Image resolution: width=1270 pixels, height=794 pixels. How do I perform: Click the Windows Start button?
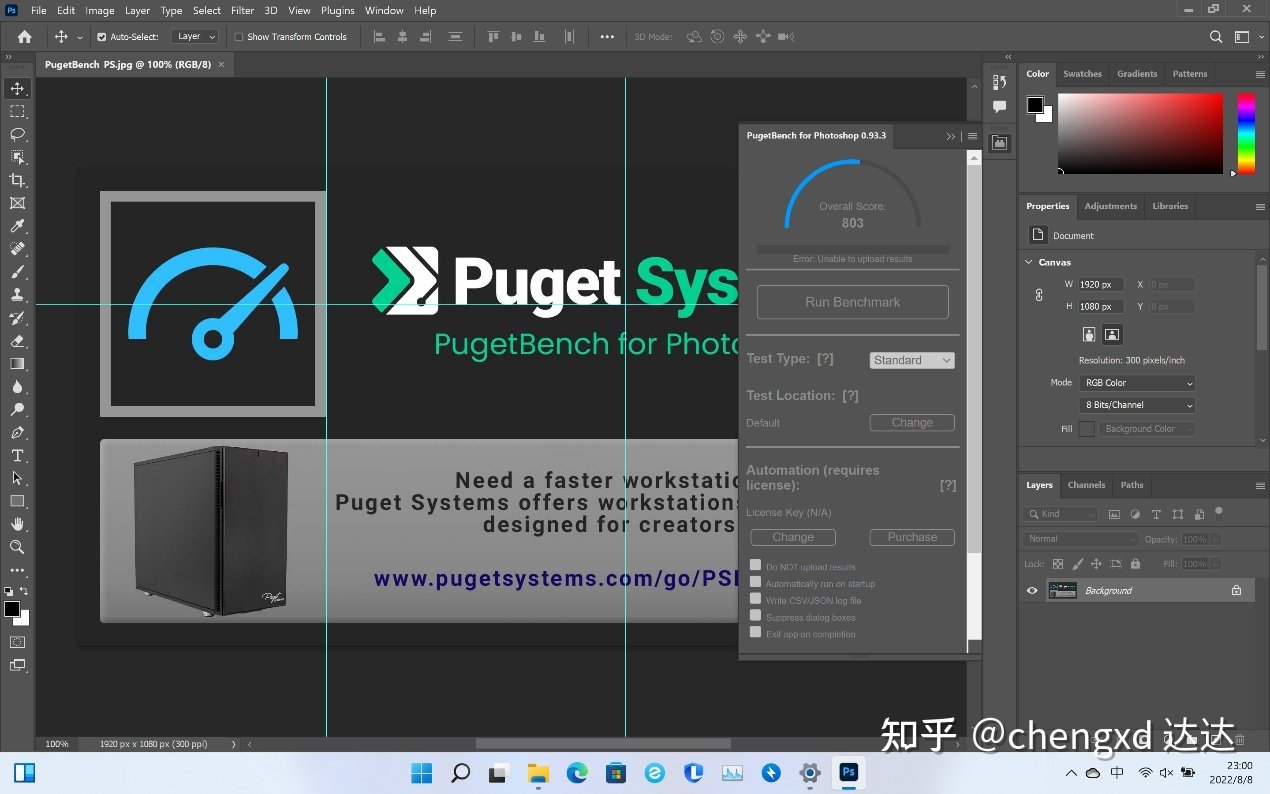click(x=421, y=773)
